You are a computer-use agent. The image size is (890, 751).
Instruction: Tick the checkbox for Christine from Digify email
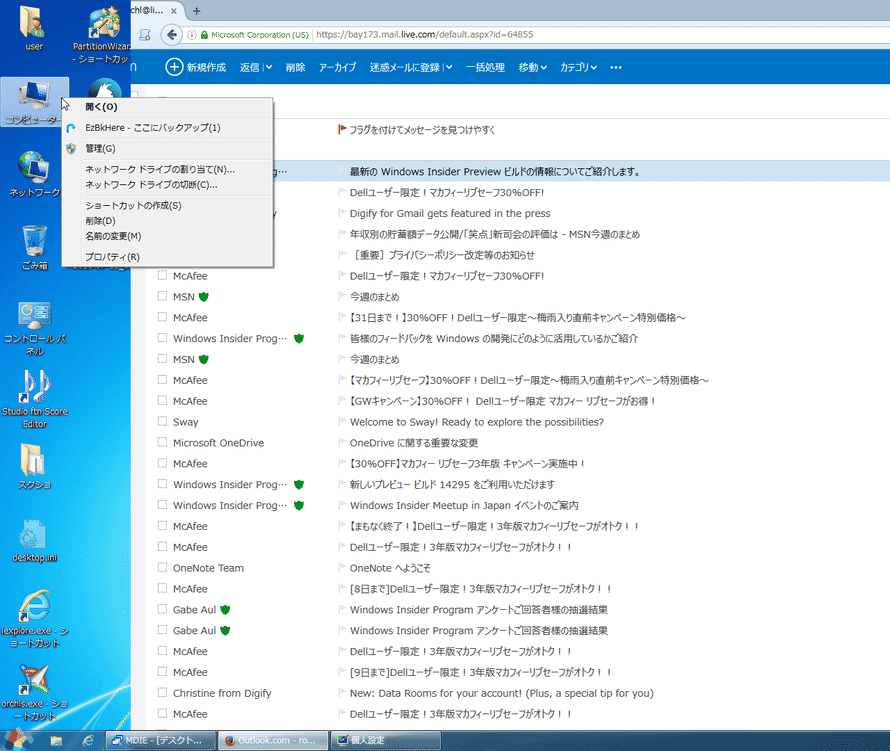point(162,693)
